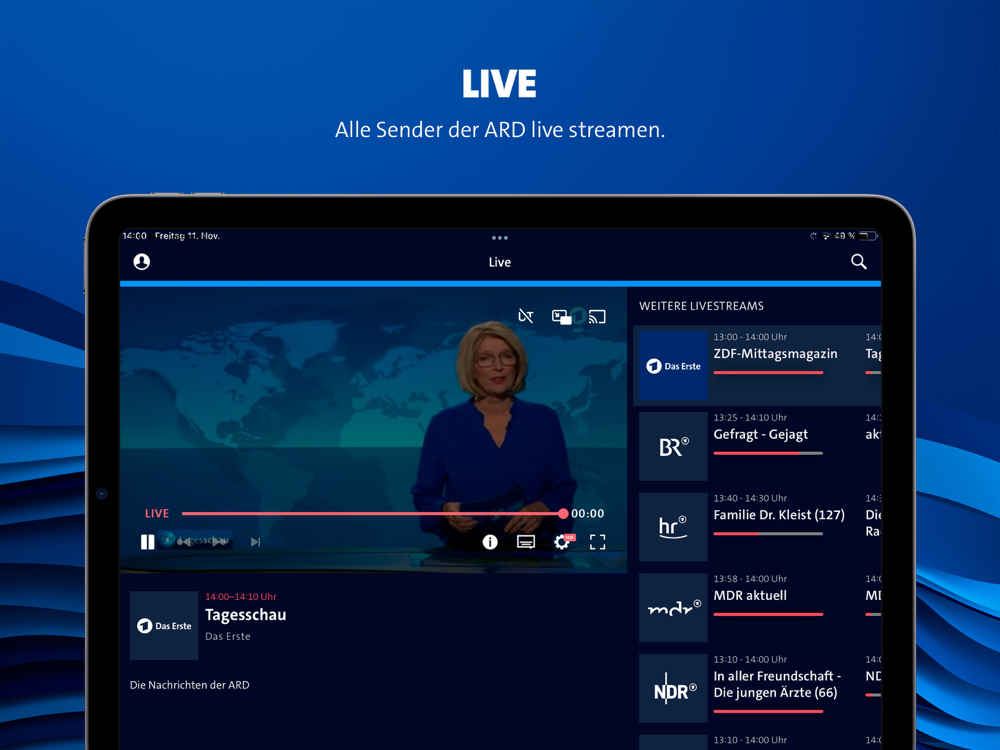
Task: Click the 00:00 time readout
Action: [587, 513]
